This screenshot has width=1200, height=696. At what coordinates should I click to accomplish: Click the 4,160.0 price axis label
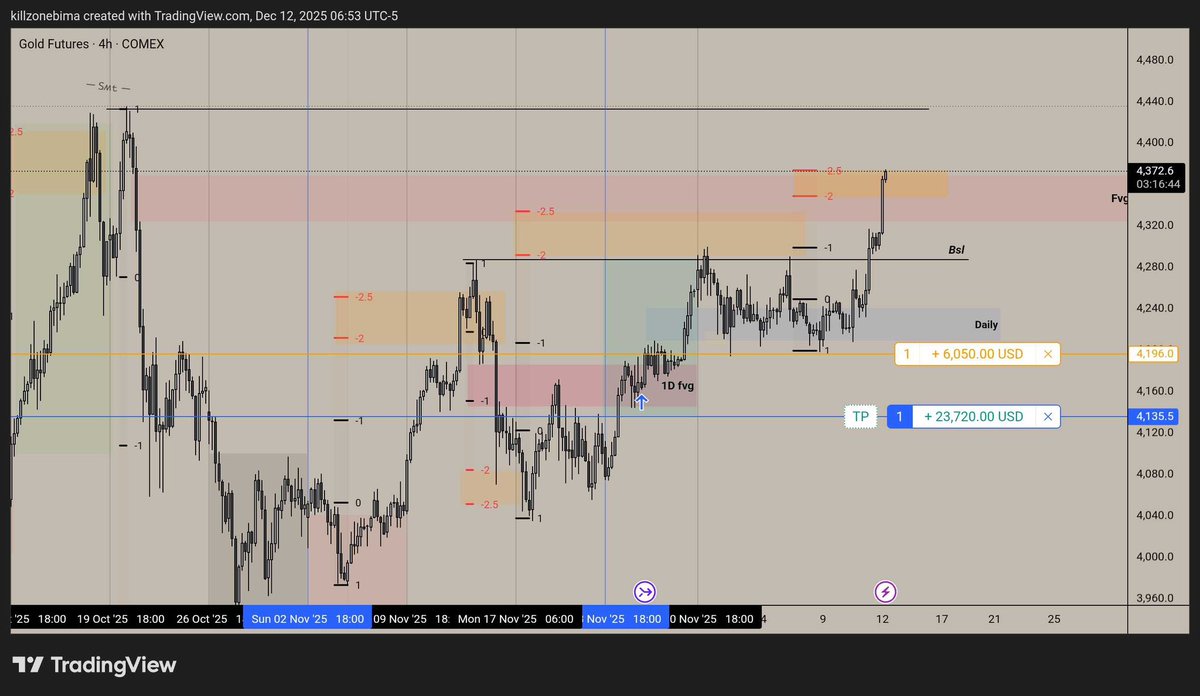pos(1155,391)
